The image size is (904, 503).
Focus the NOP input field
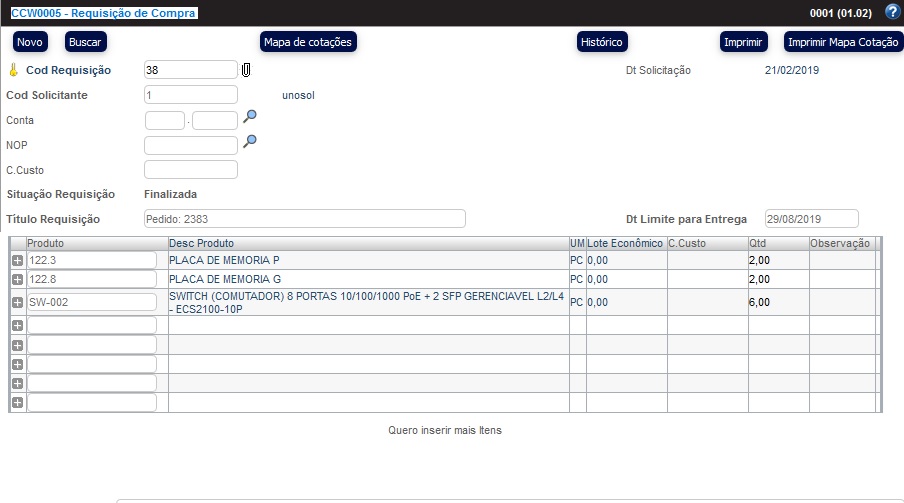[191, 145]
